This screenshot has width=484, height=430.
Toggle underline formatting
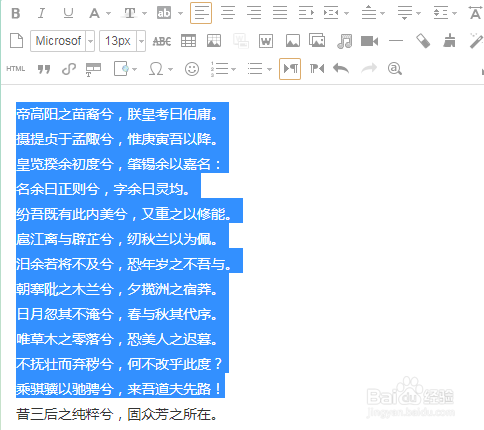(x=68, y=13)
